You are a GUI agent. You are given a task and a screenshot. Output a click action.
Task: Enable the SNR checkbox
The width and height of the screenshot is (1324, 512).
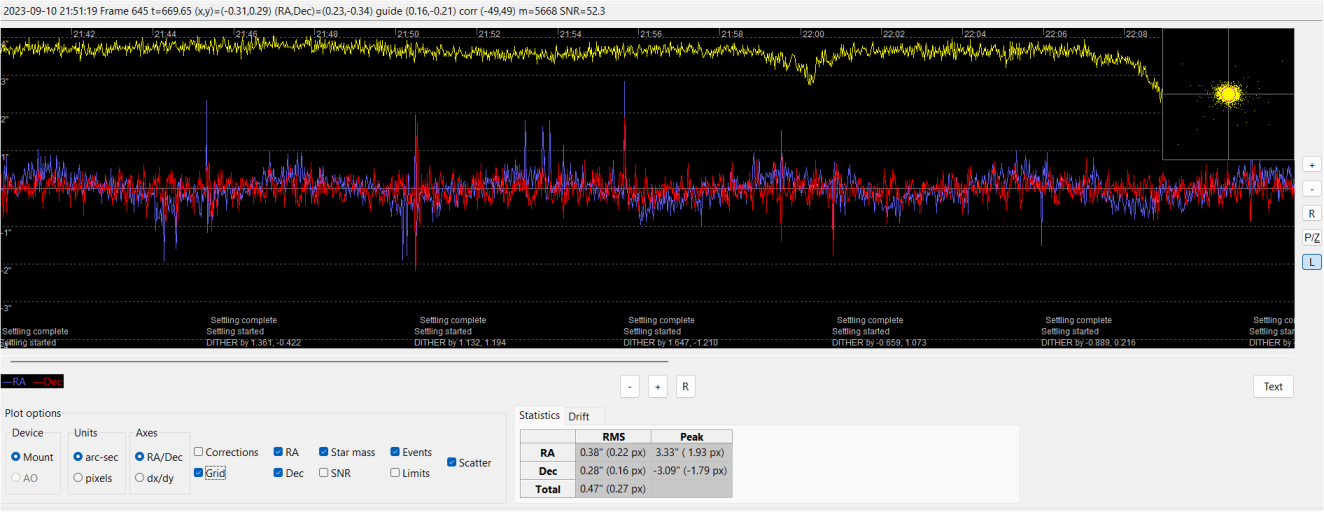coord(335,473)
